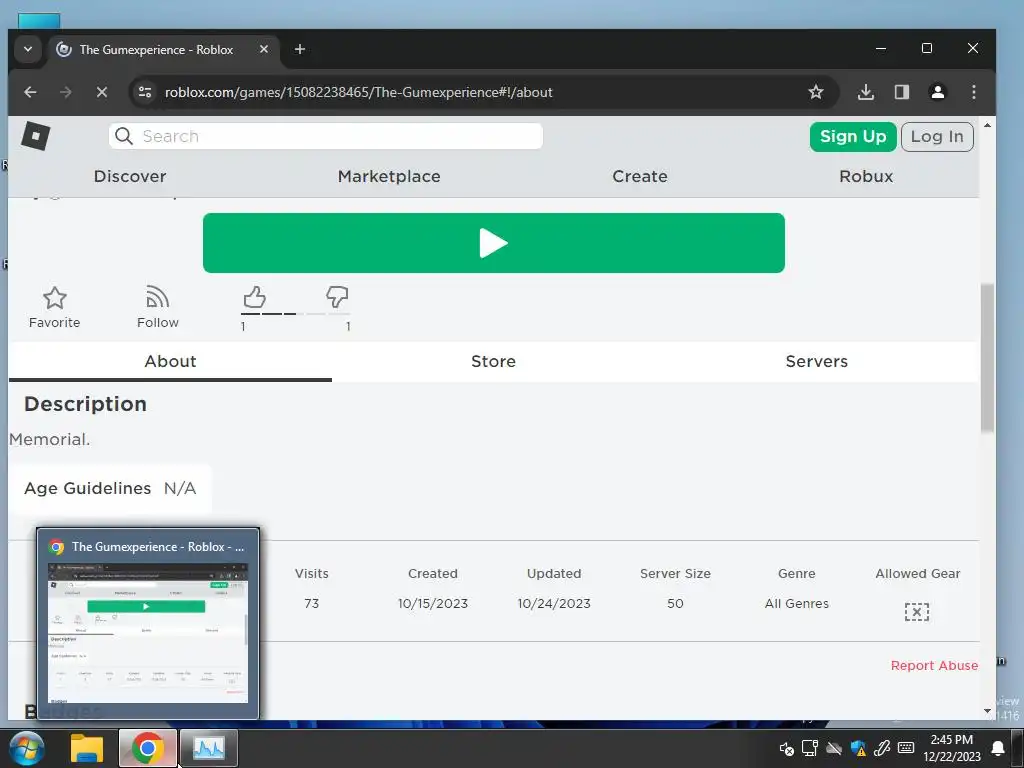Screen dimensions: 1024x768
Task: Click the scrollbar up arrow
Action: (987, 125)
